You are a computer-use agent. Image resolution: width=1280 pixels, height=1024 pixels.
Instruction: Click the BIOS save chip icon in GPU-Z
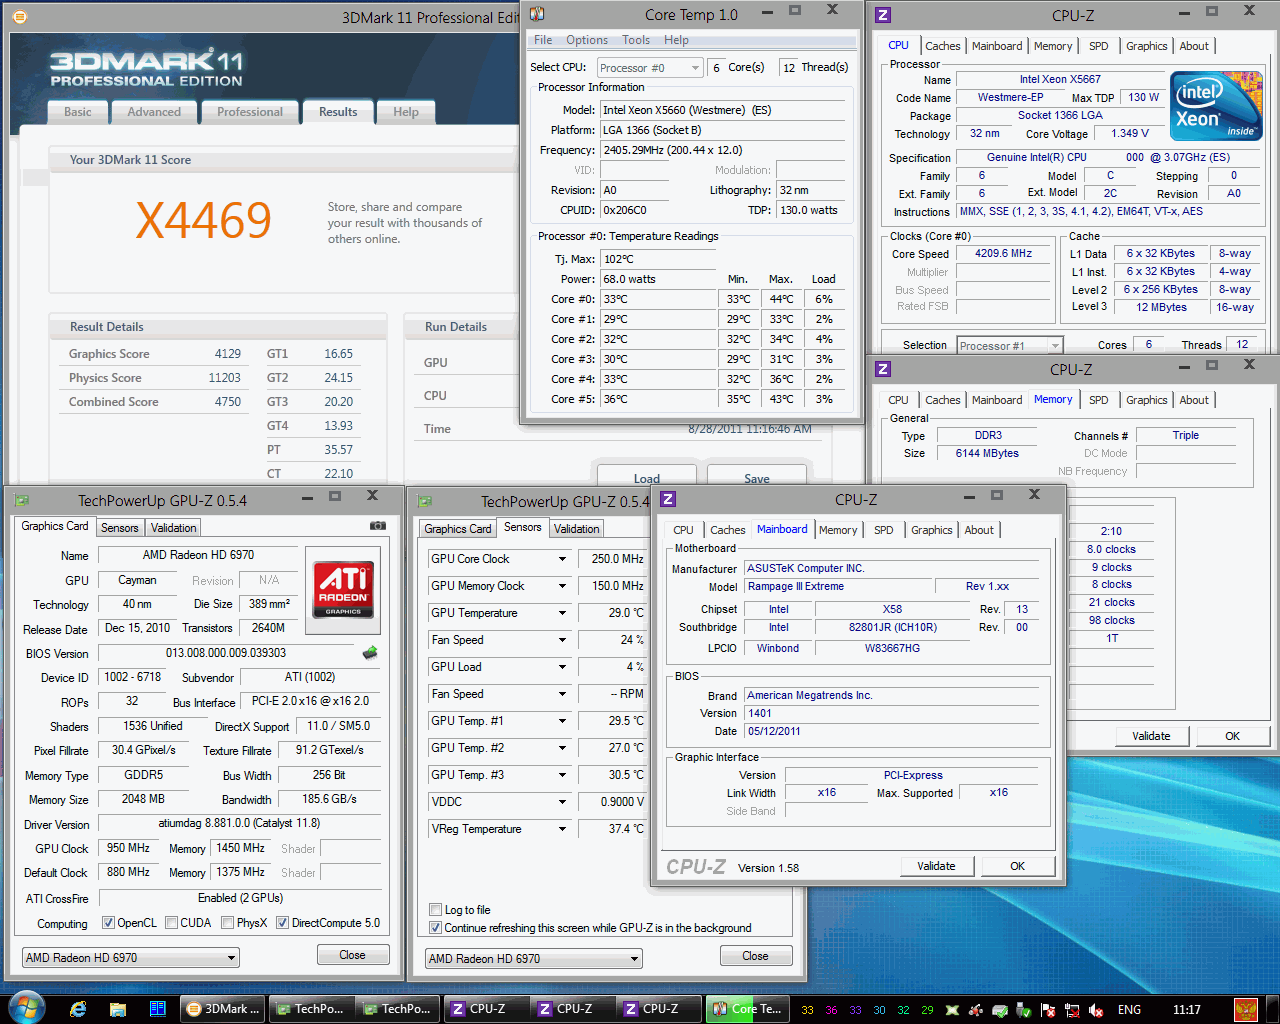click(x=370, y=653)
